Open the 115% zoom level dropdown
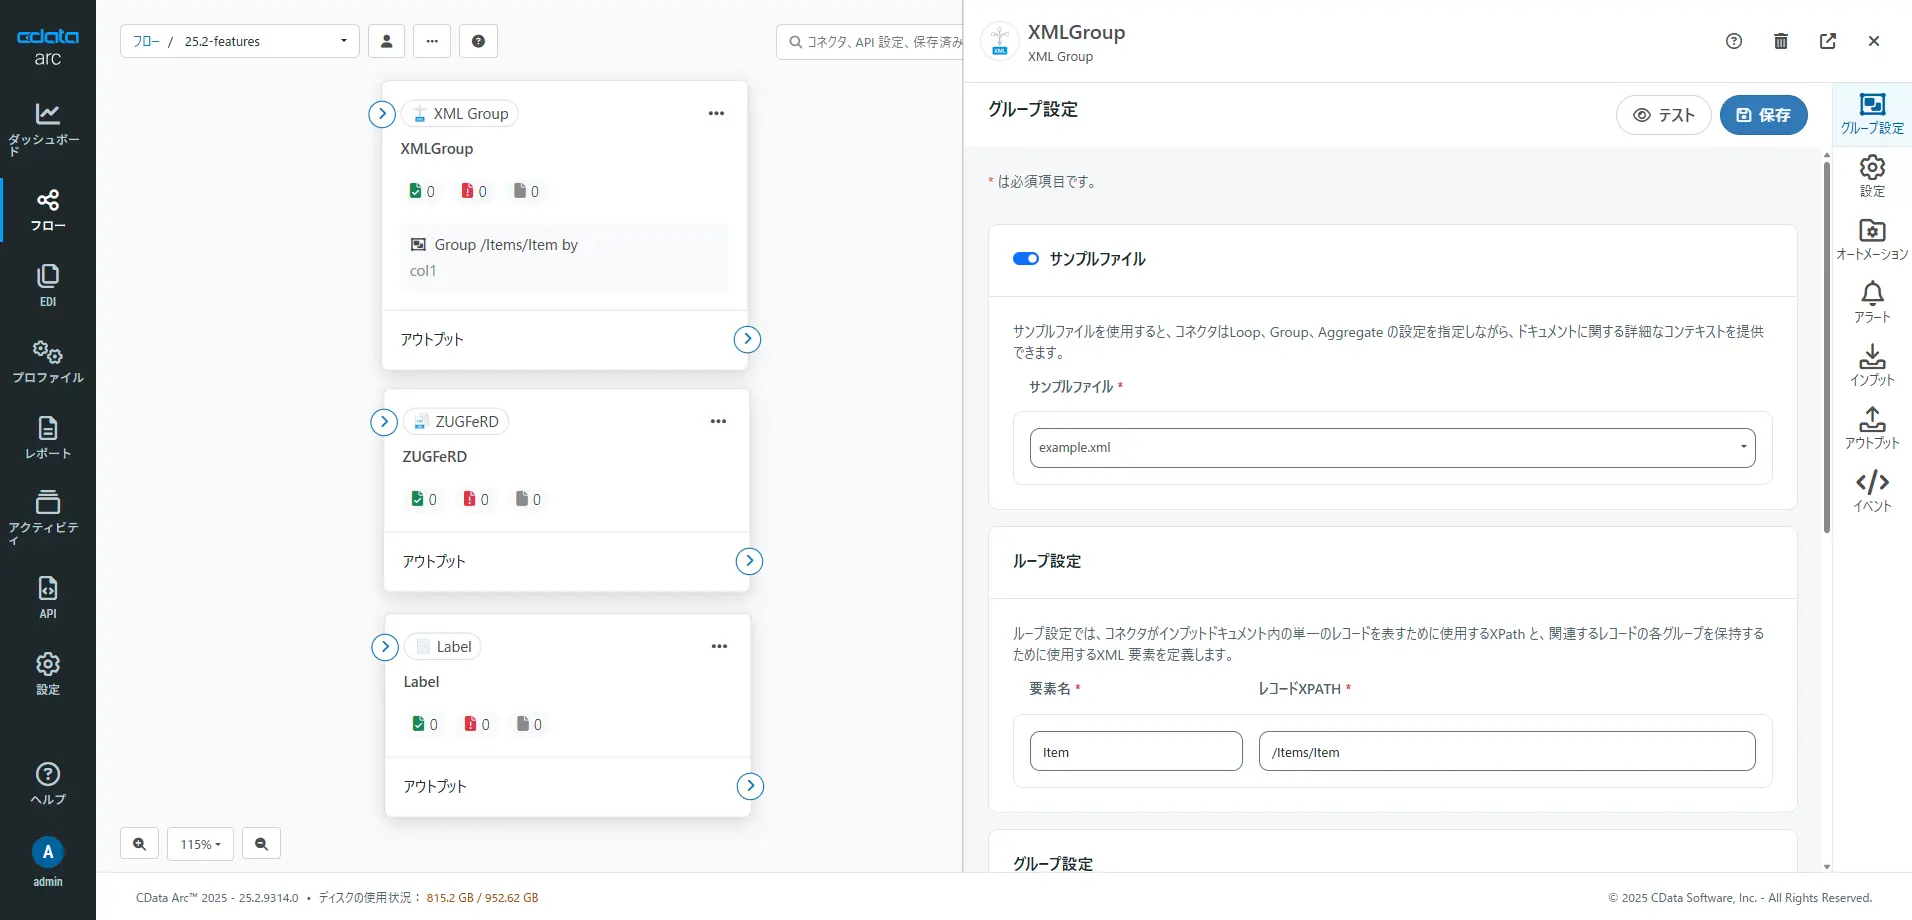1912x920 pixels. [x=200, y=844]
